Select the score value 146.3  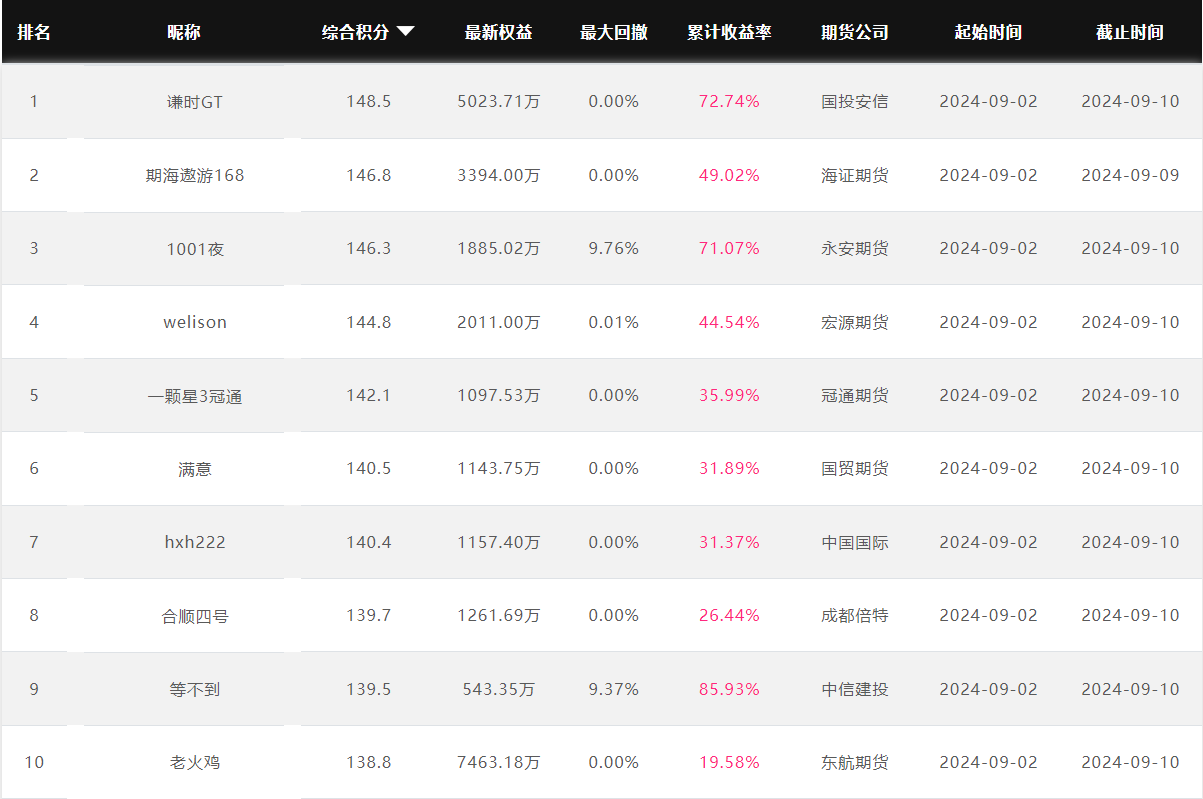tap(369, 249)
